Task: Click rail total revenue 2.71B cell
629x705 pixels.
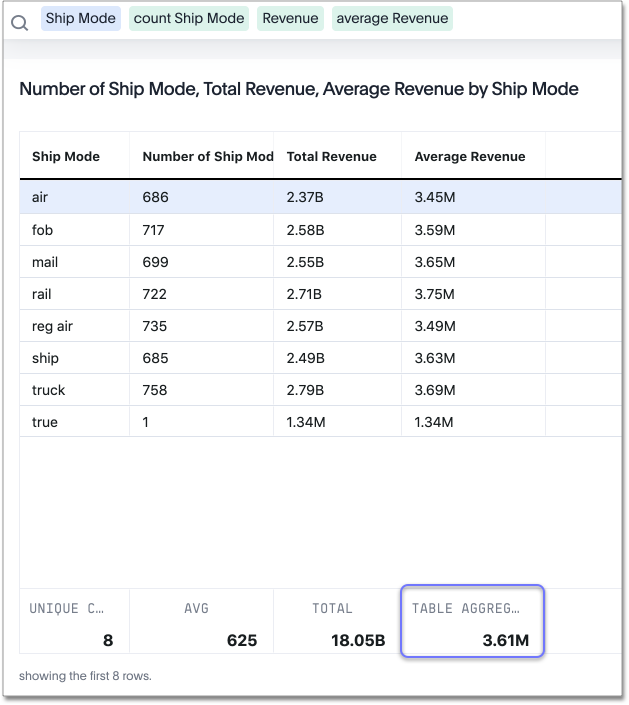Action: tap(305, 294)
